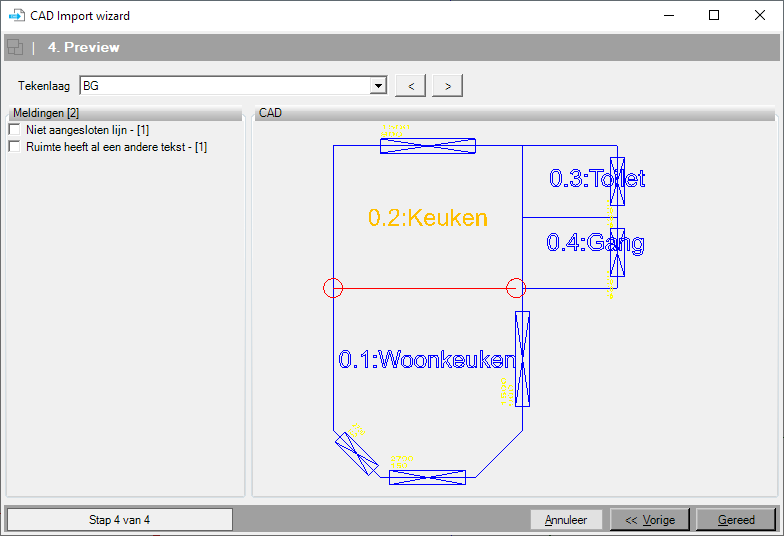Click the left red circle error marker
784x536 pixels.
(x=333, y=289)
